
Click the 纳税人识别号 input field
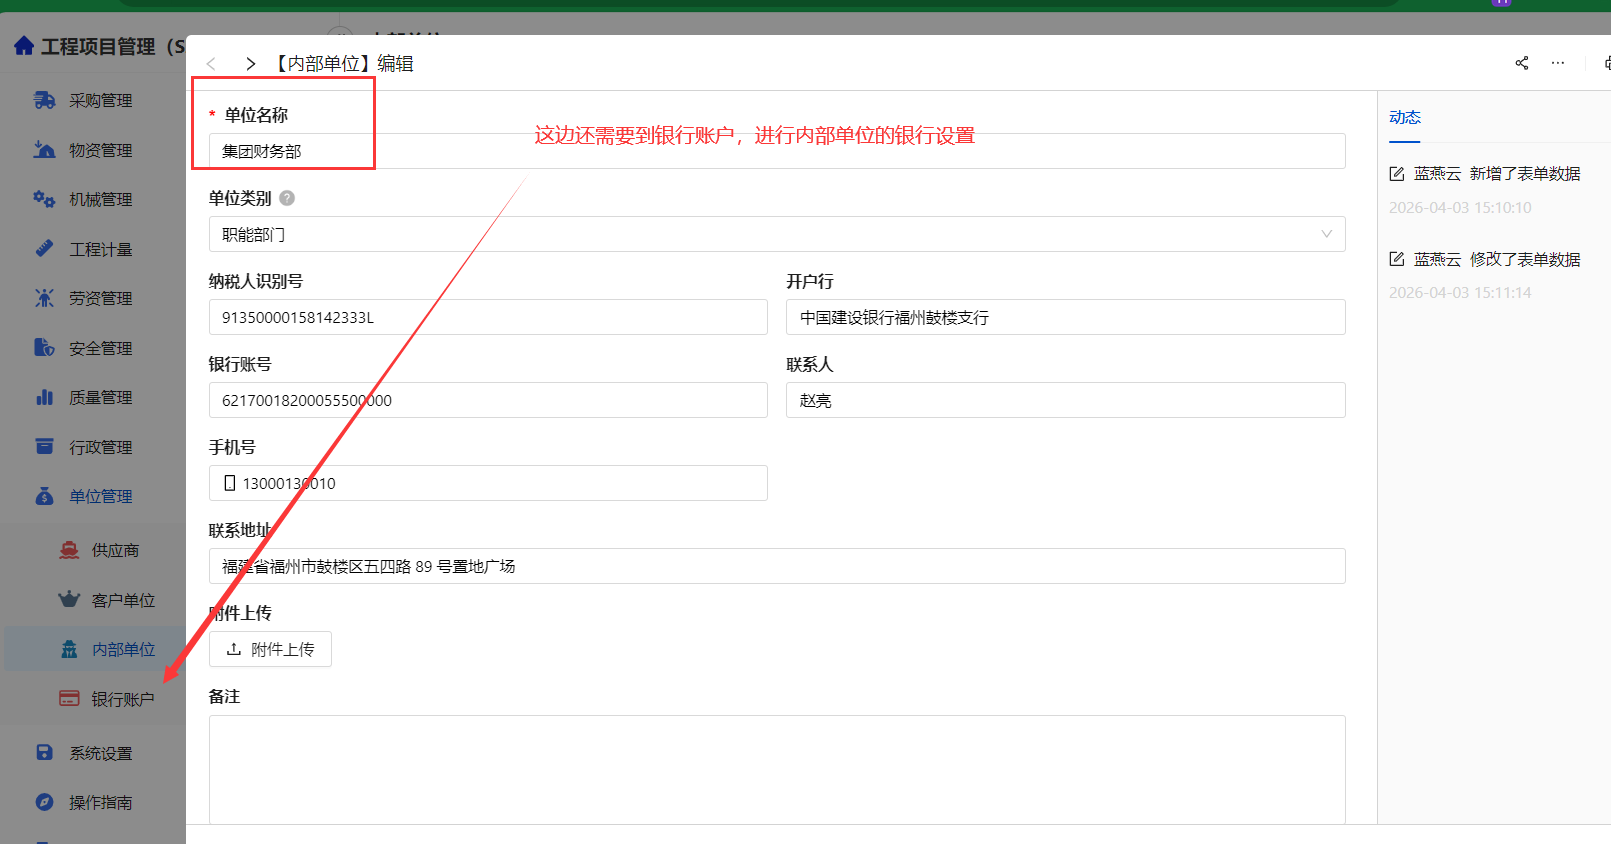[x=488, y=317]
